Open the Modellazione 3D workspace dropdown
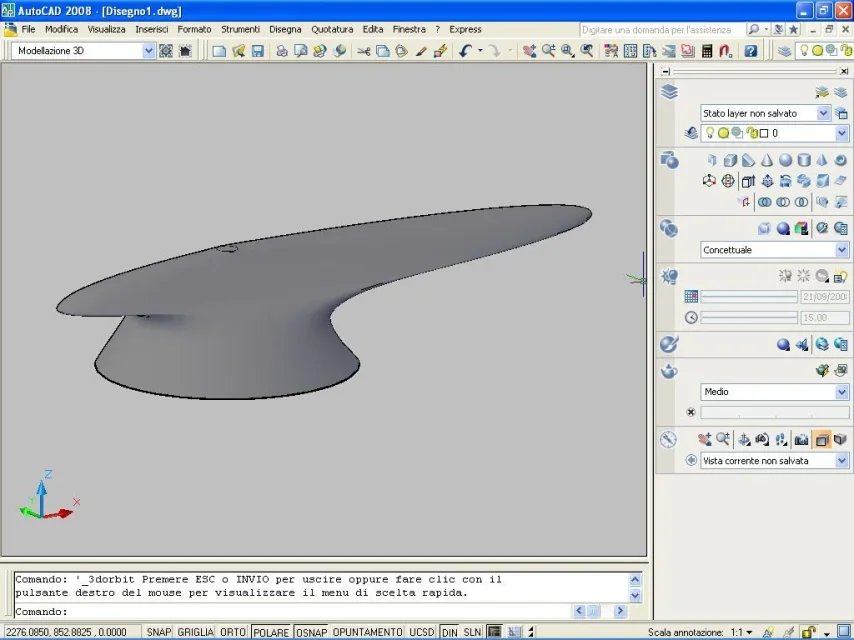This screenshot has width=854, height=640. point(149,51)
